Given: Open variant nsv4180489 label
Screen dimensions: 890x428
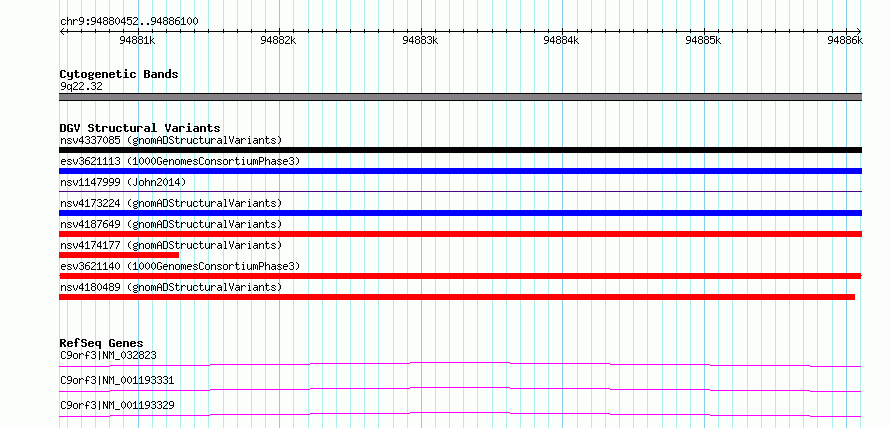Looking at the screenshot, I should [x=171, y=287].
